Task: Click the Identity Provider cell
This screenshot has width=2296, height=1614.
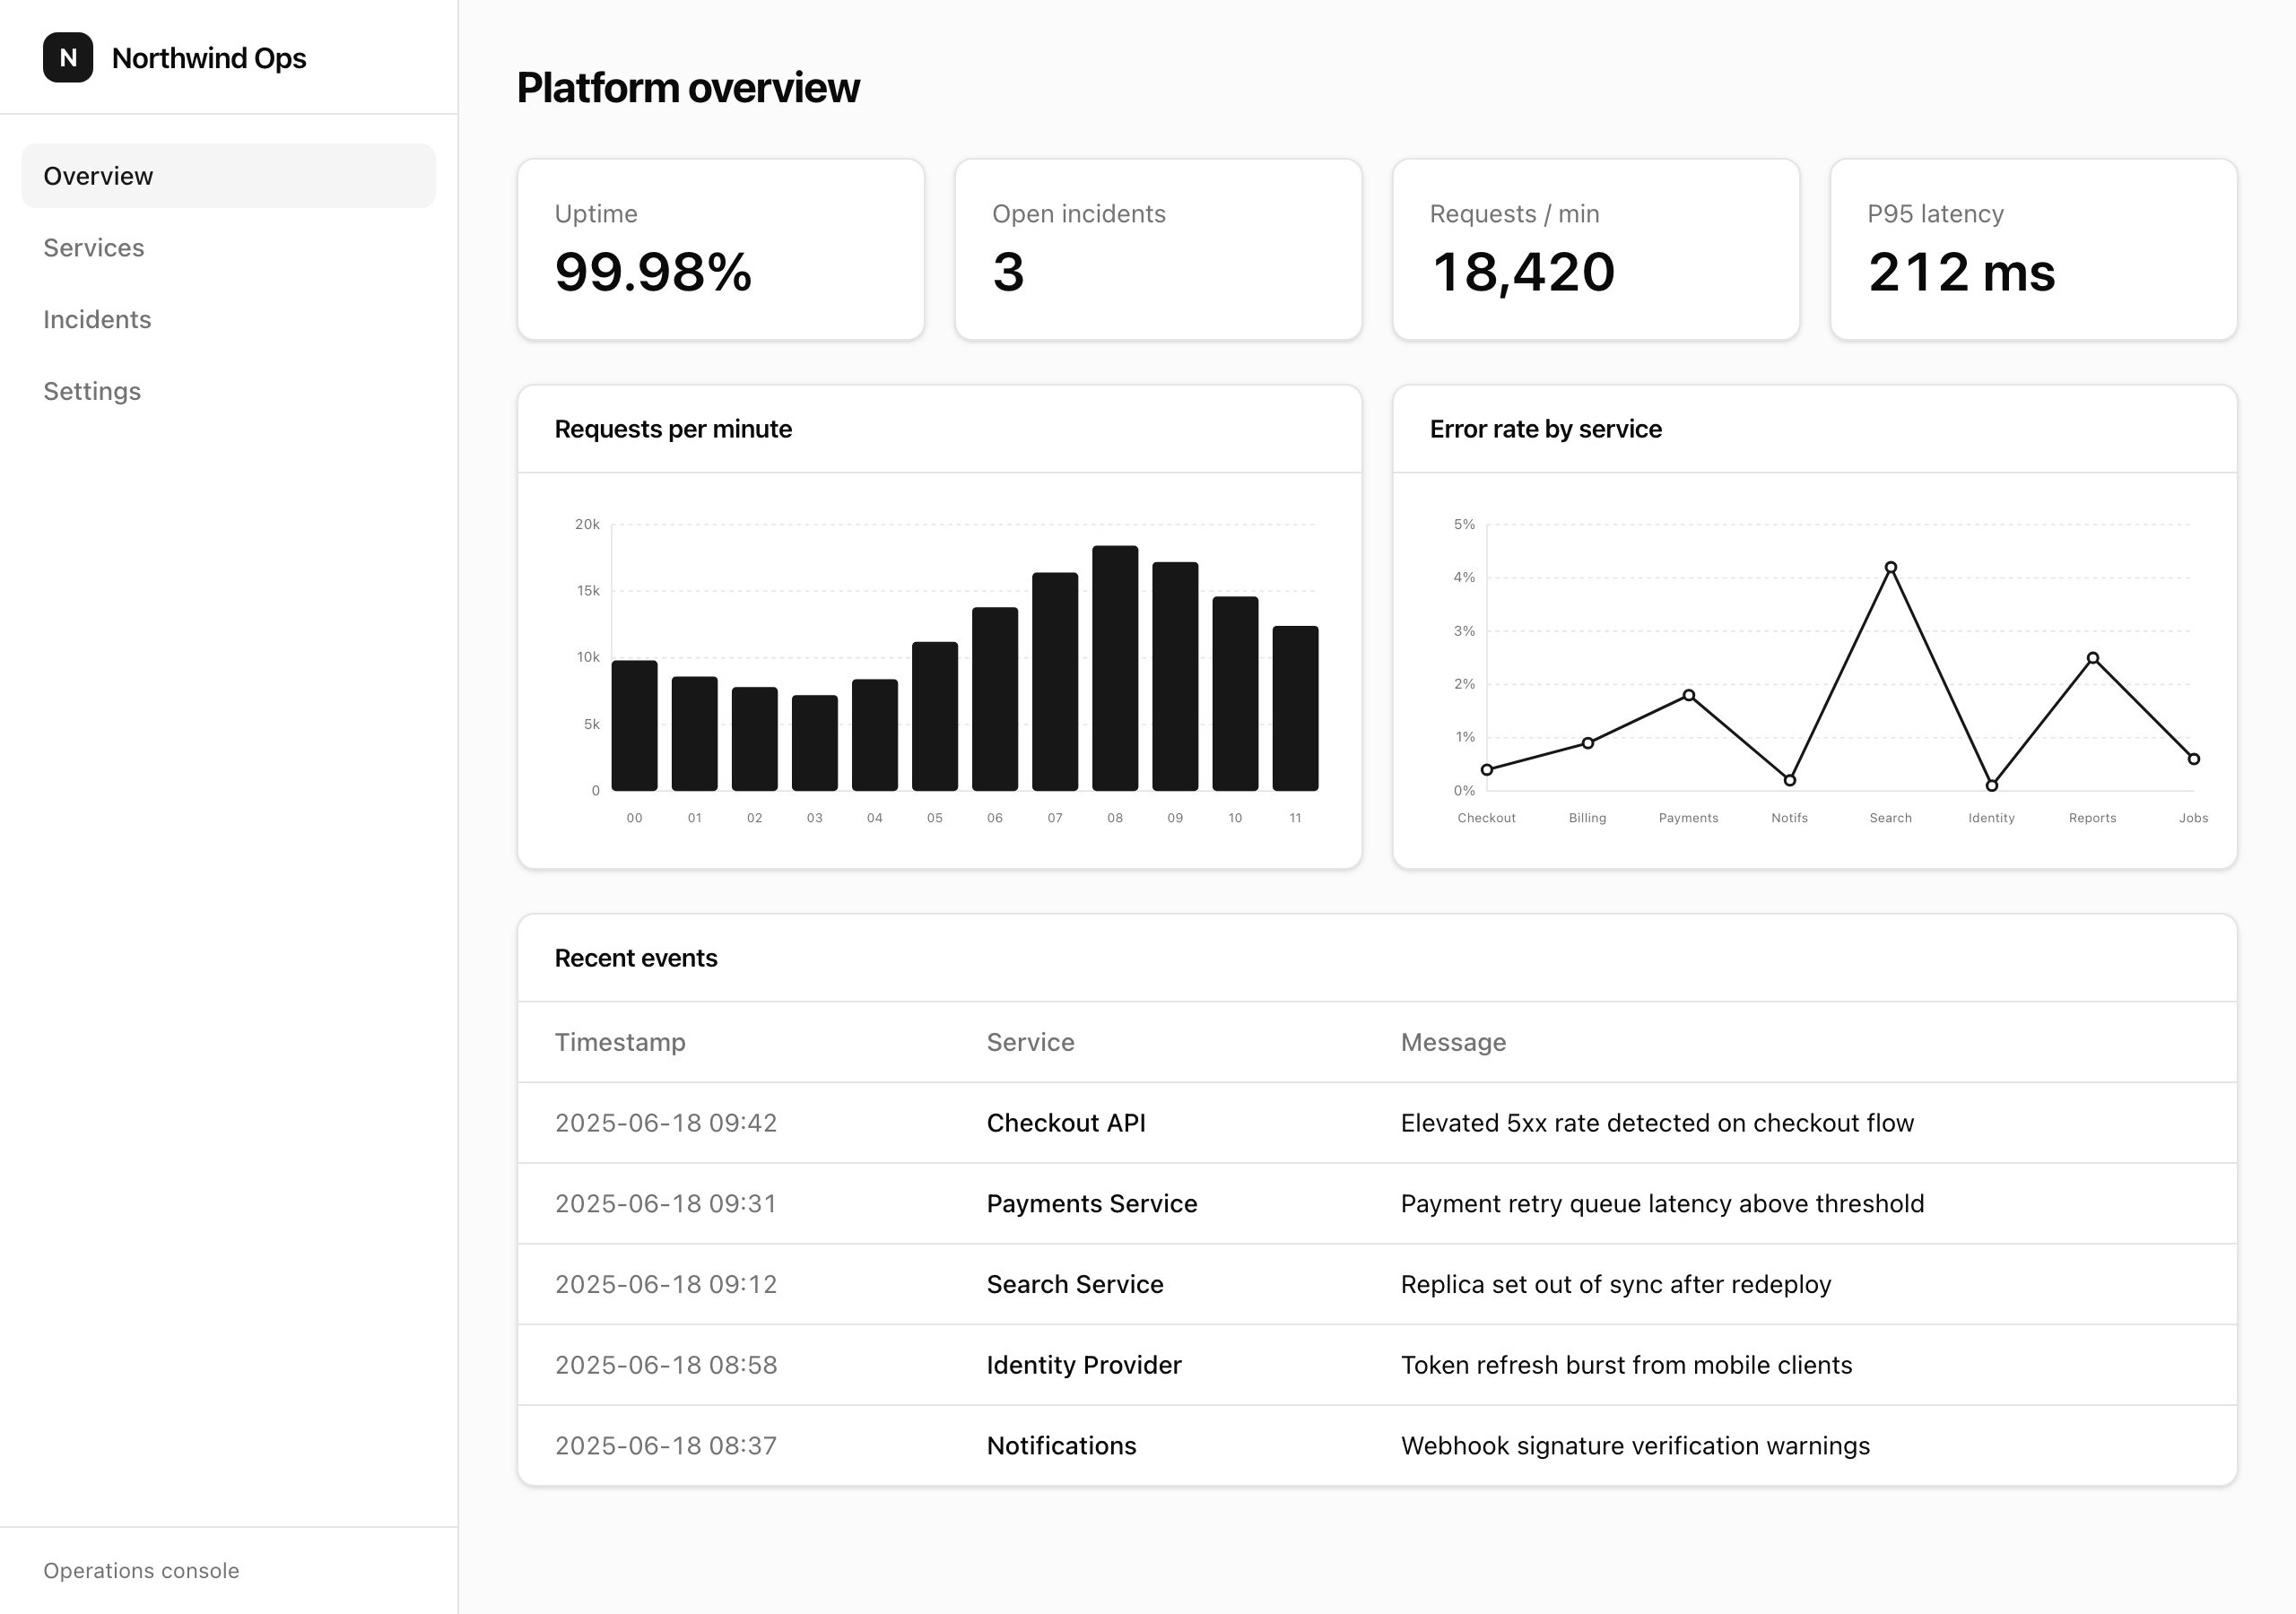Action: click(1084, 1365)
